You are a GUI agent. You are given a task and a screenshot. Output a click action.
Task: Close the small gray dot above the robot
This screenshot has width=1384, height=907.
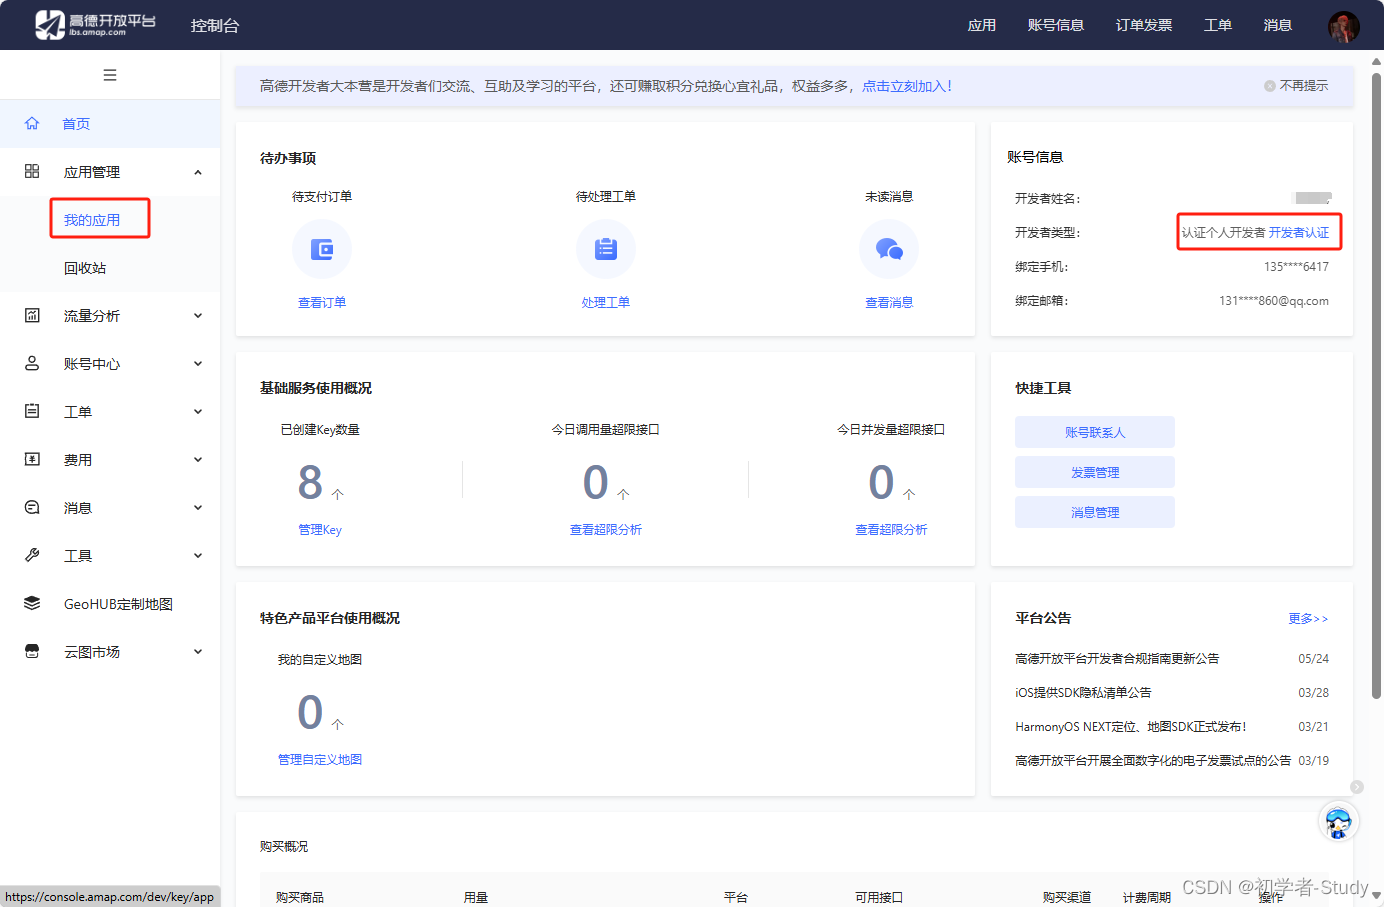point(1357,787)
